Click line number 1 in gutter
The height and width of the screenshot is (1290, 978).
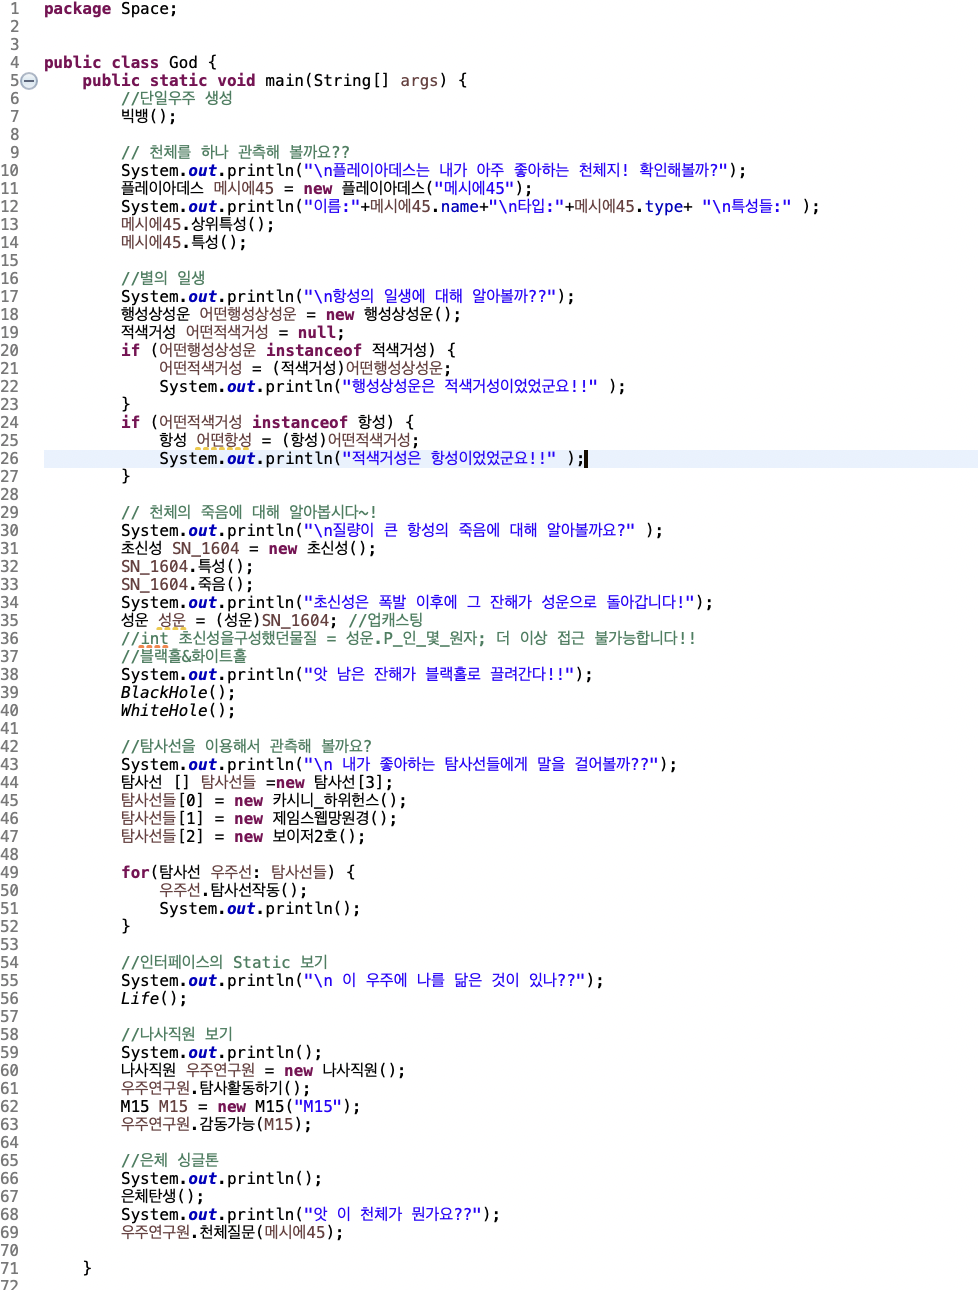(x=14, y=9)
